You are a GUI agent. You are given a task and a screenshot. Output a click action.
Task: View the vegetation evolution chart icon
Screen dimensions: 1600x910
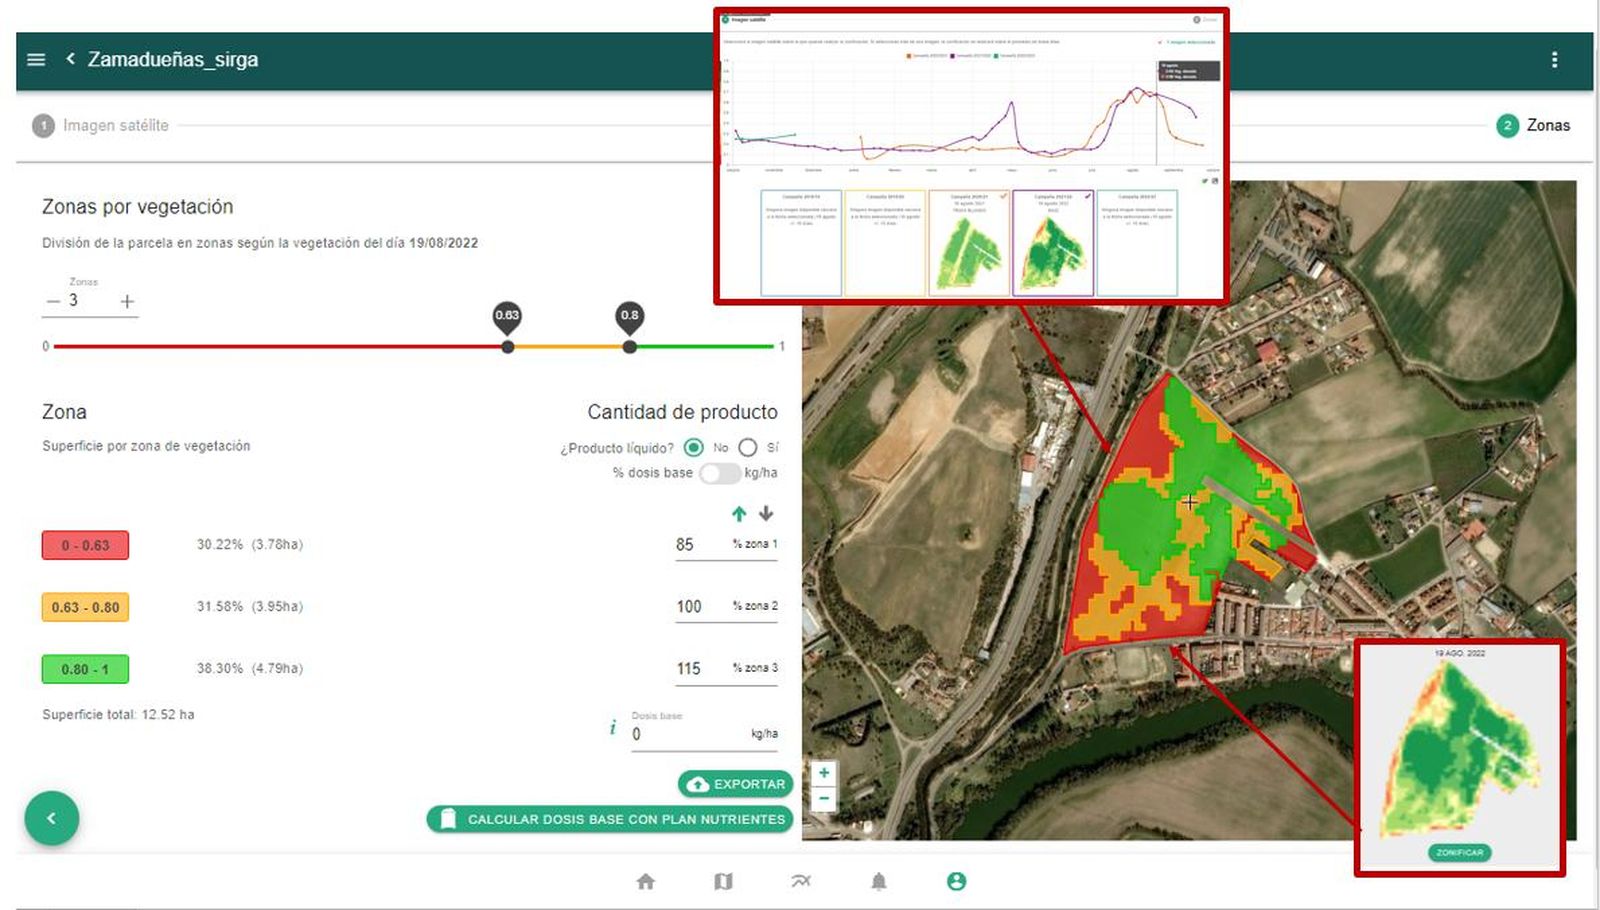pos(801,881)
